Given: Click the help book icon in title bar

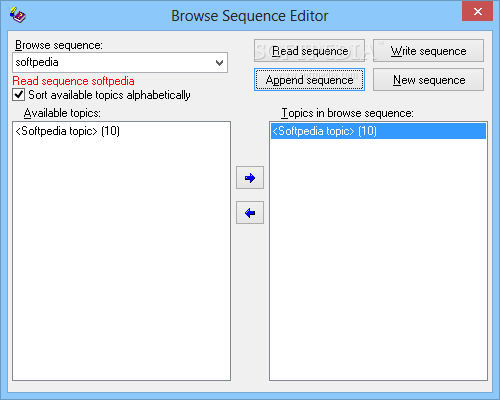Looking at the screenshot, I should 17,15.
